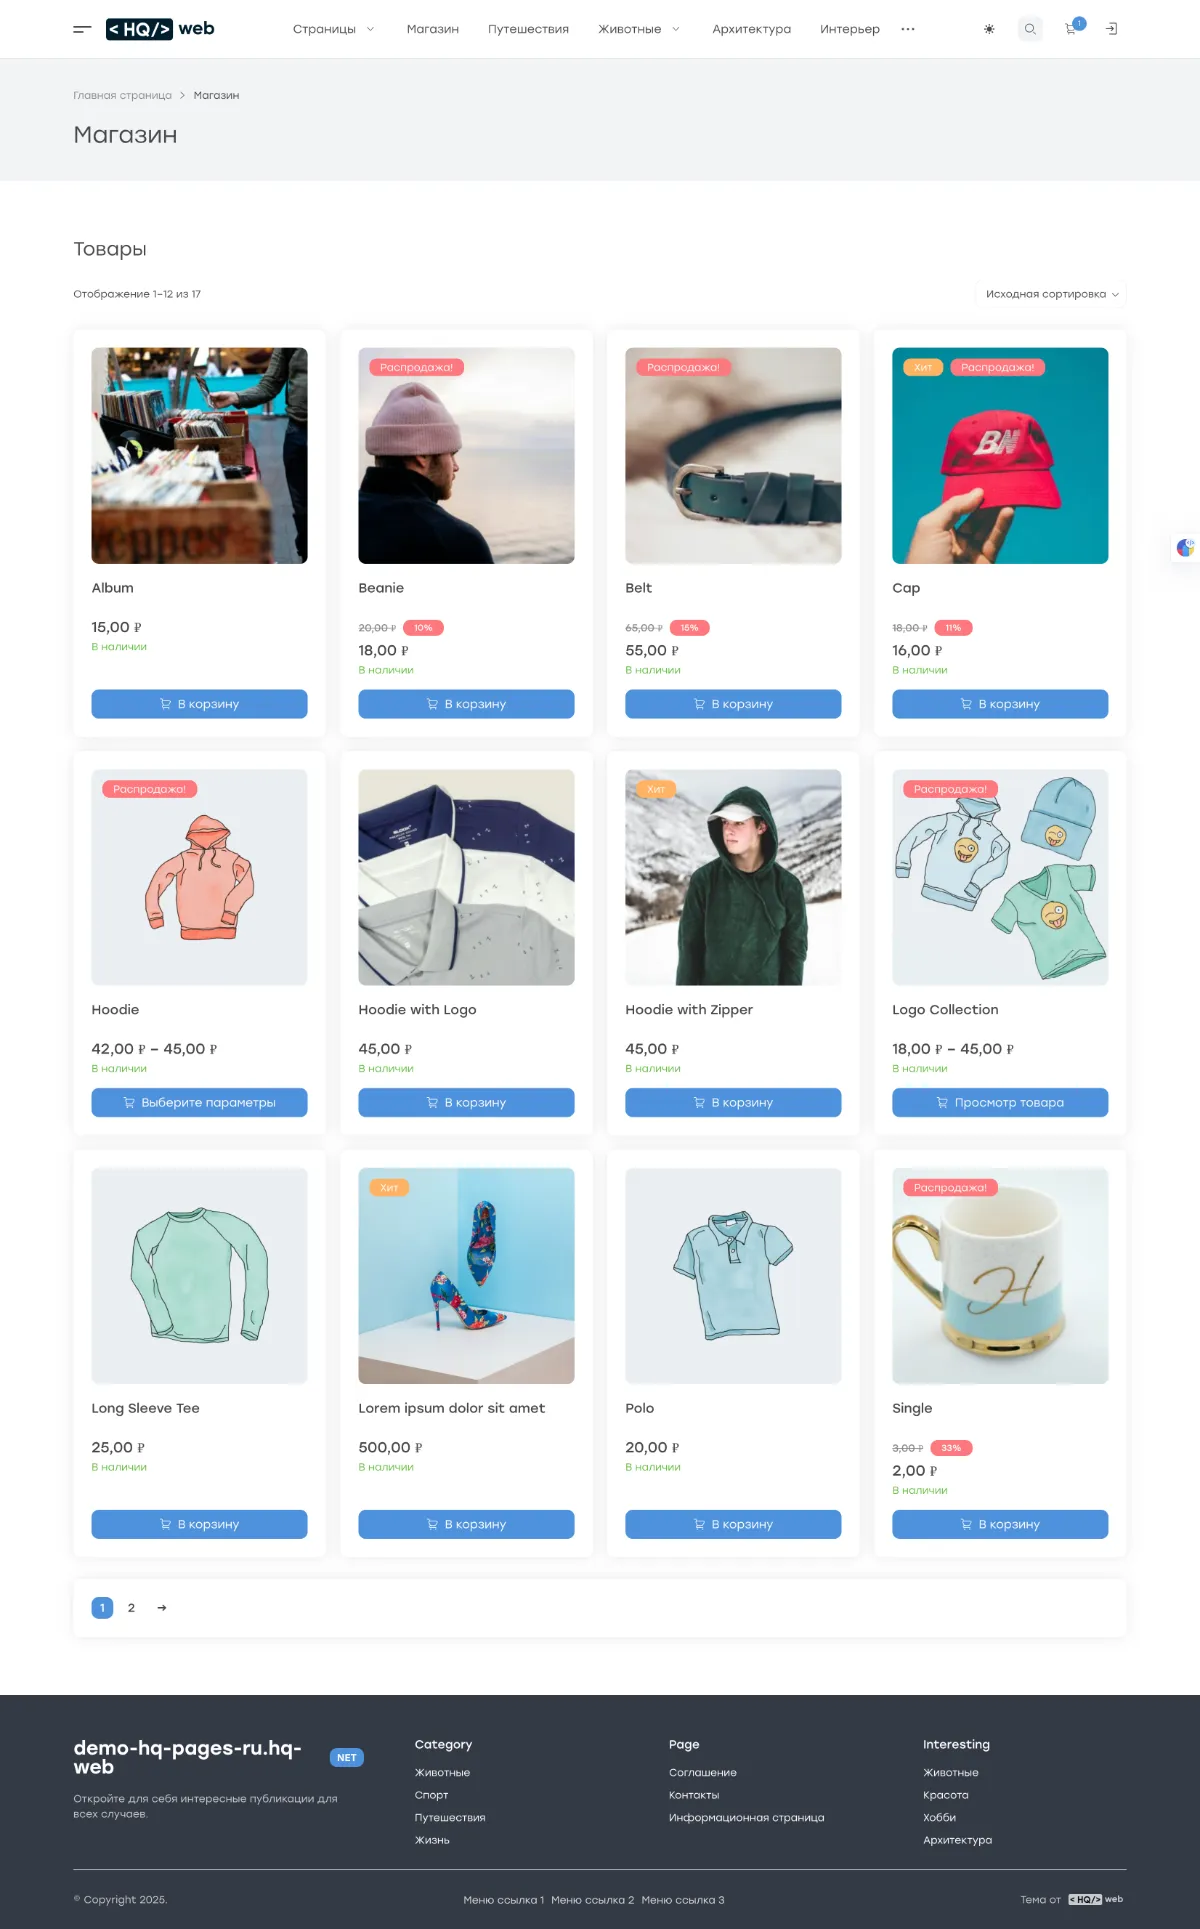Open Контакты footer link
Screen dimensions: 1200x1929
point(694,1795)
